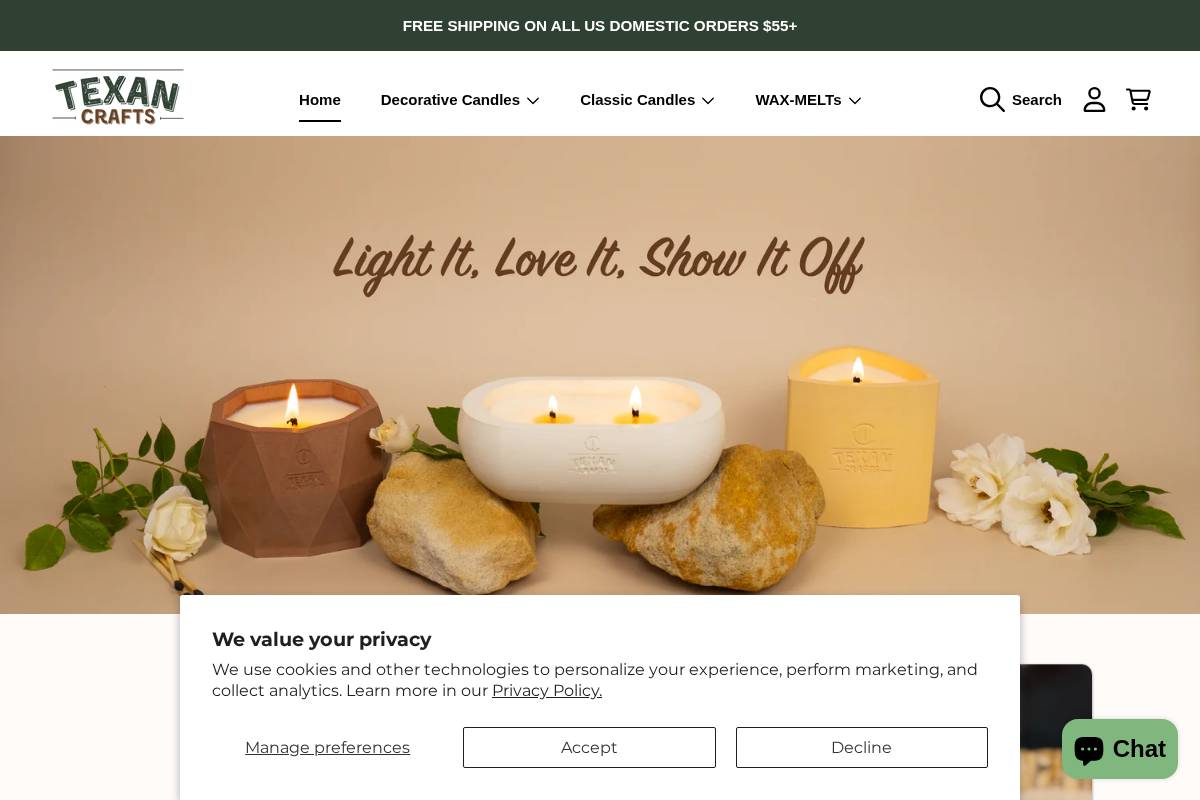Image resolution: width=1200 pixels, height=800 pixels.
Task: View the shopping cart icon
Action: tap(1138, 99)
